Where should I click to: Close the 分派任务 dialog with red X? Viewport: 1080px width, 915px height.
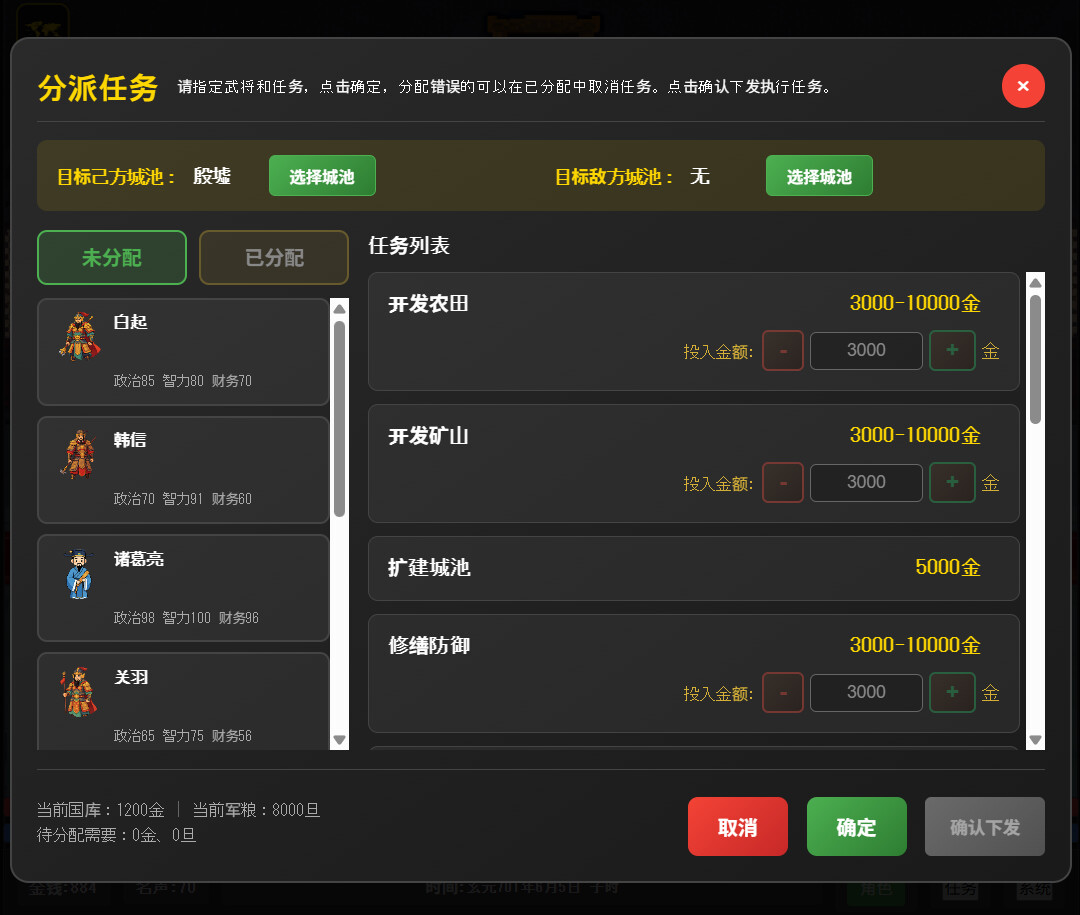[x=1023, y=86]
